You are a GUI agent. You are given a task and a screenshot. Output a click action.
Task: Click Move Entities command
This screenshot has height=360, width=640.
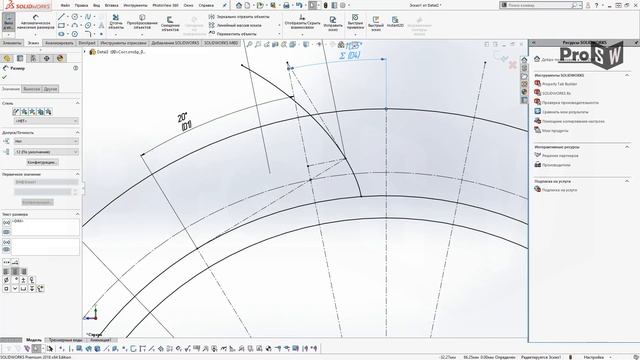coord(233,34)
